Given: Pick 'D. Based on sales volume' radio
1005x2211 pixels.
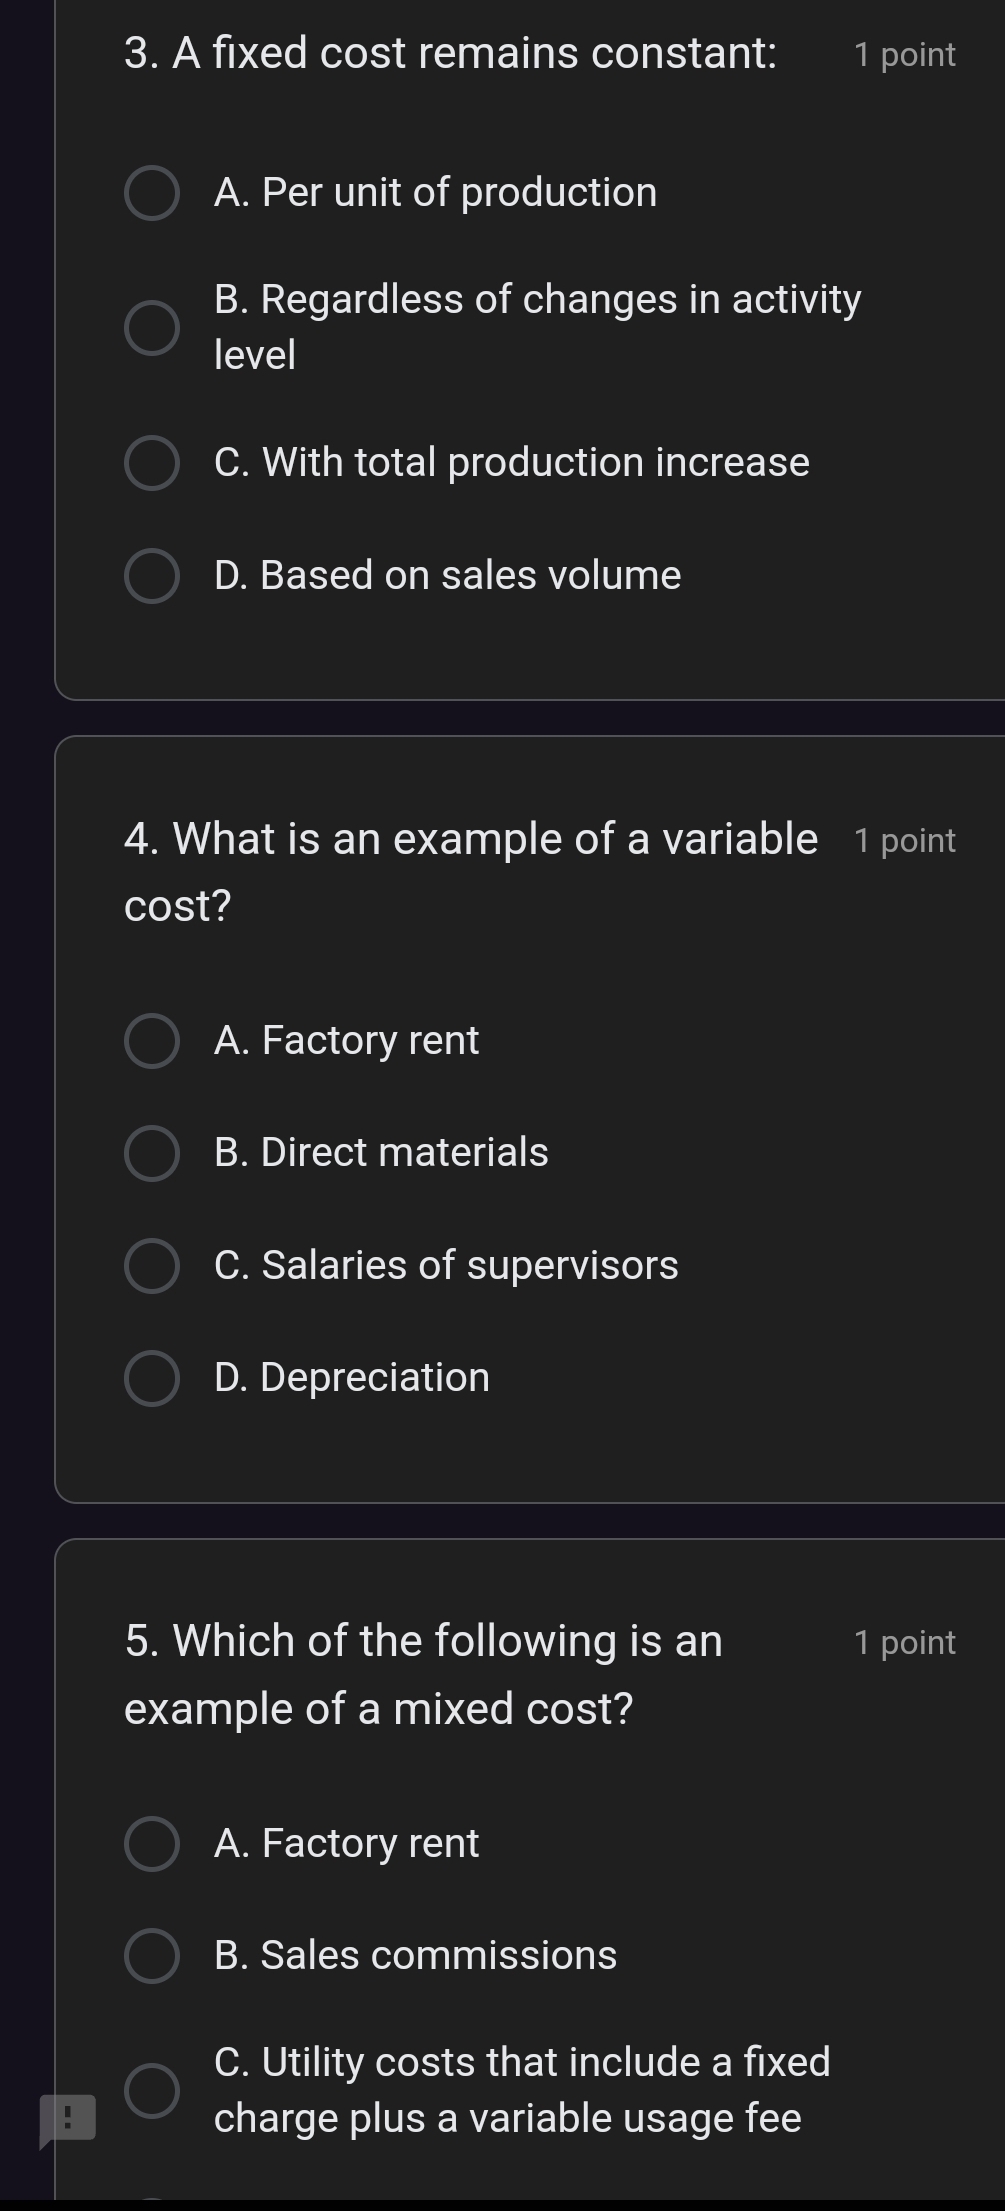Looking at the screenshot, I should tap(152, 576).
